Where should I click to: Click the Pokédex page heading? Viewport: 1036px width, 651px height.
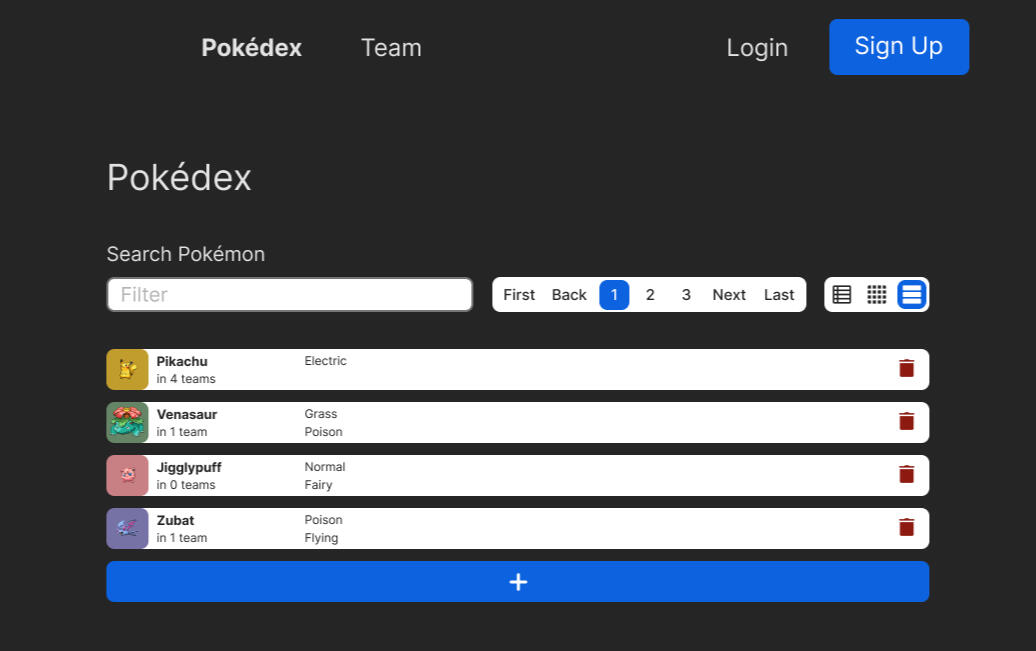click(180, 177)
